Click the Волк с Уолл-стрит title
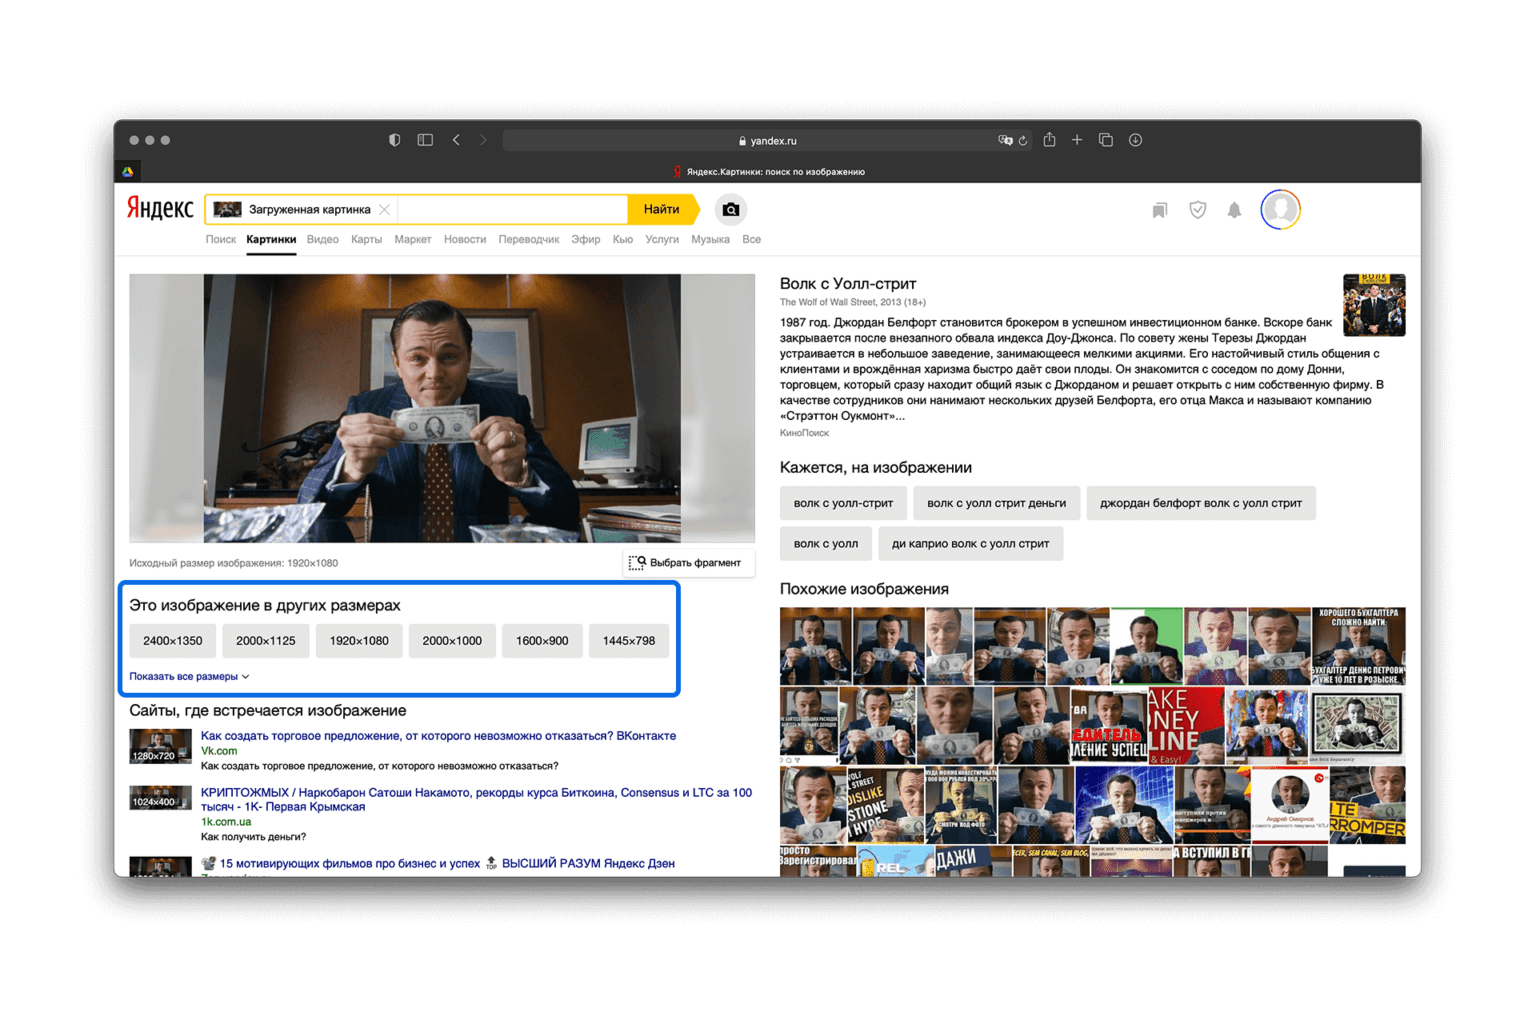The image size is (1536, 1024). coord(848,284)
